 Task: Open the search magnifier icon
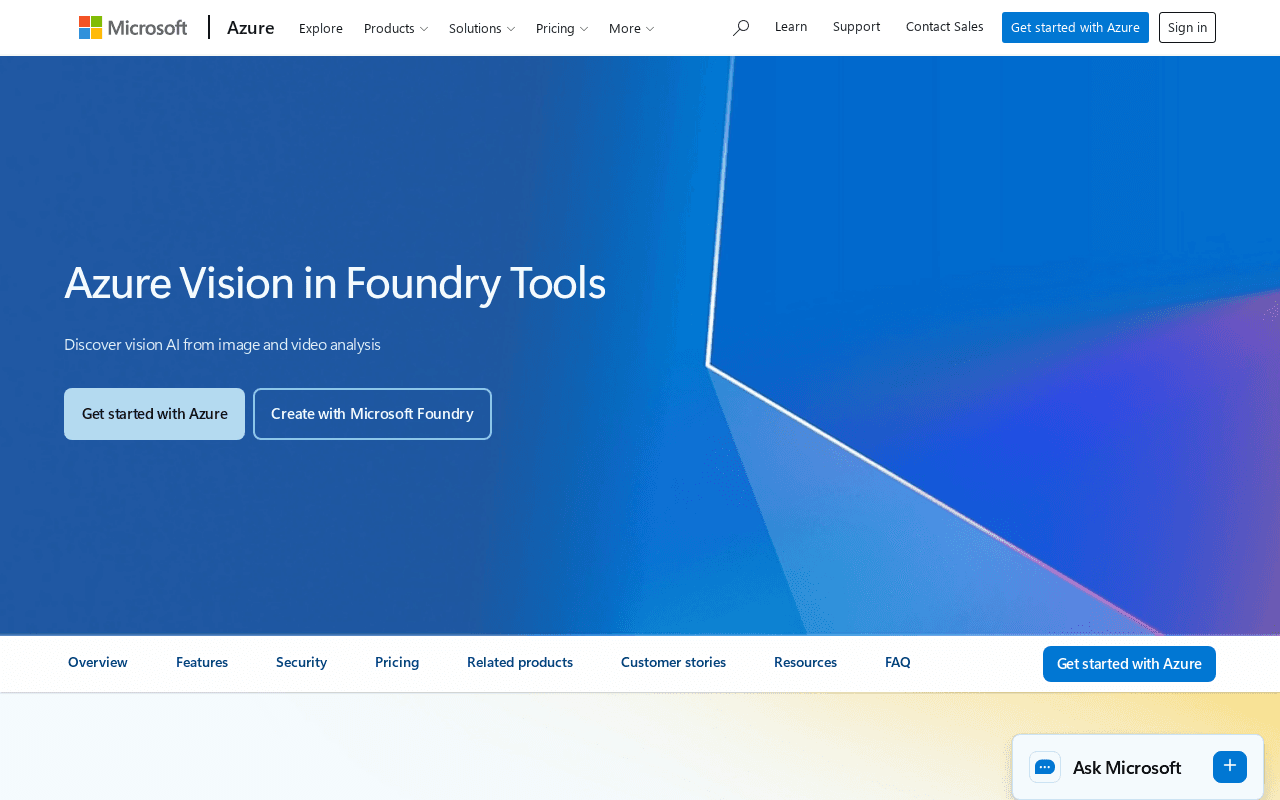(741, 28)
